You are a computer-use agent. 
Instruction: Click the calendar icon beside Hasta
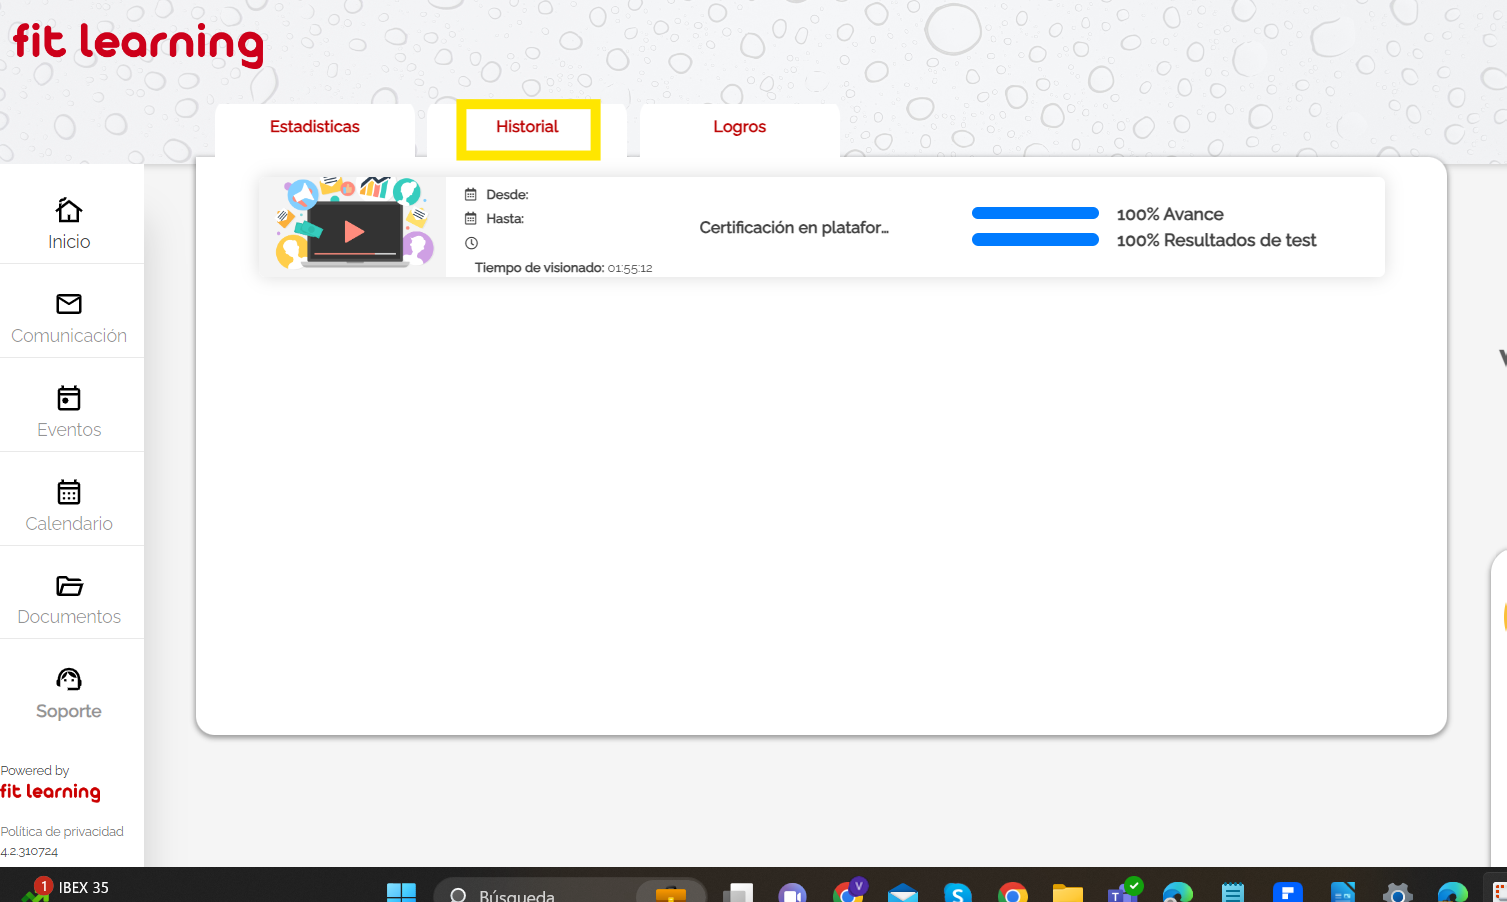pos(471,219)
